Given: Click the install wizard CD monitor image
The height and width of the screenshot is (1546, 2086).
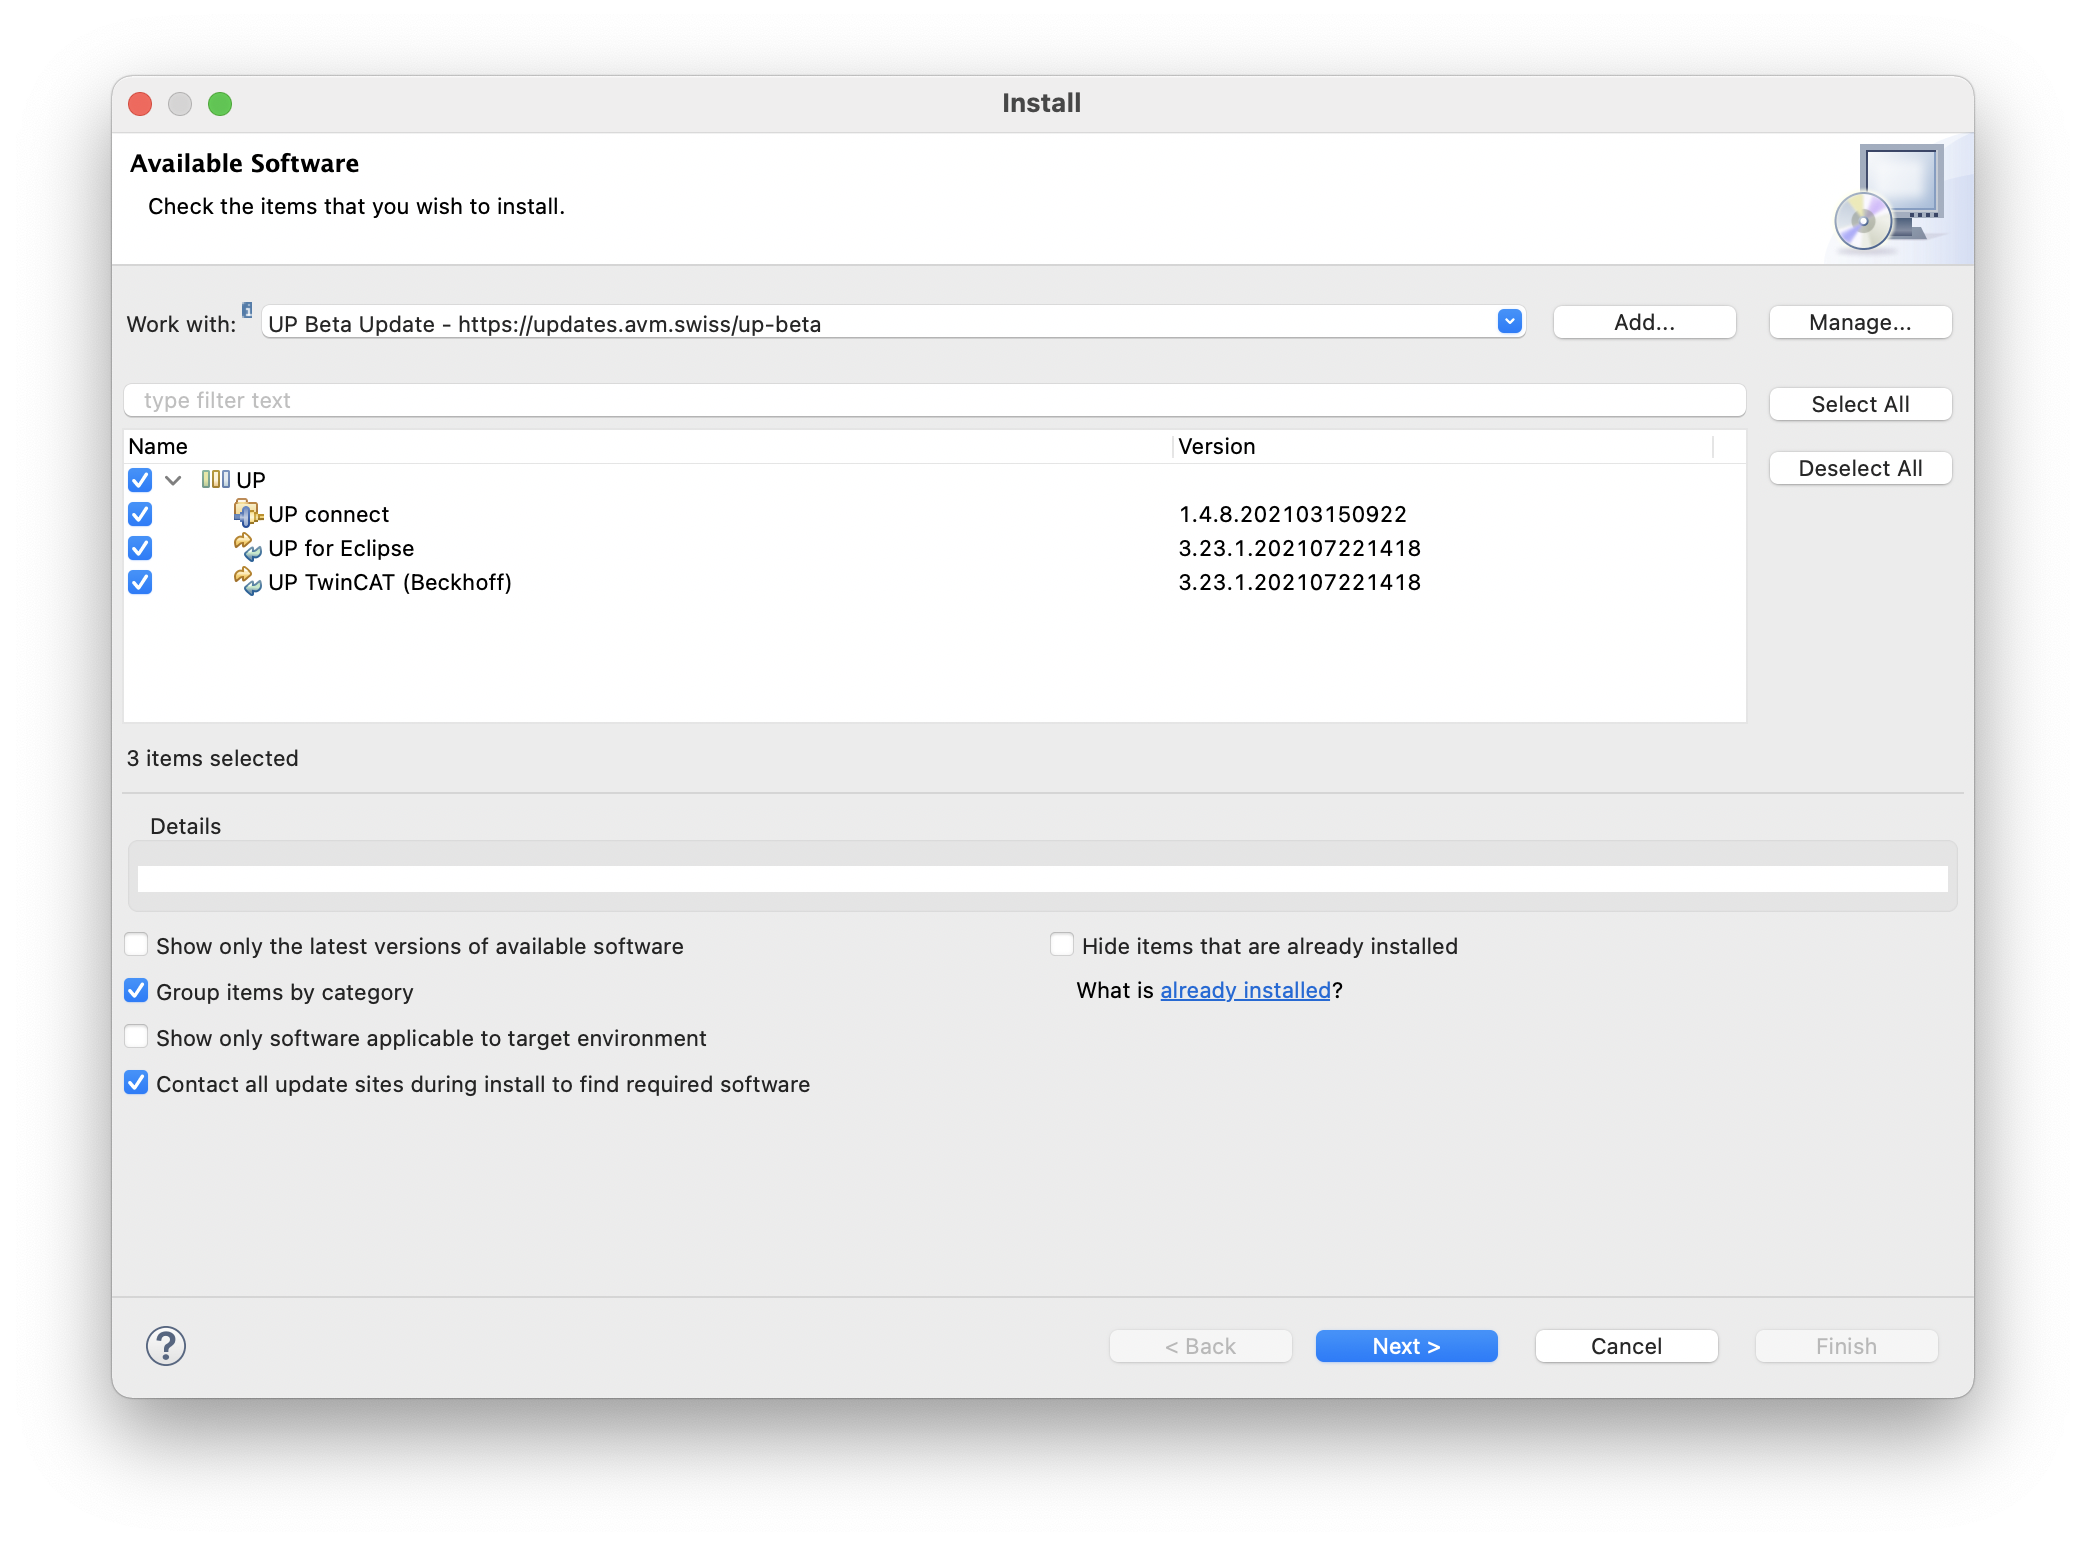Looking at the screenshot, I should [1890, 198].
